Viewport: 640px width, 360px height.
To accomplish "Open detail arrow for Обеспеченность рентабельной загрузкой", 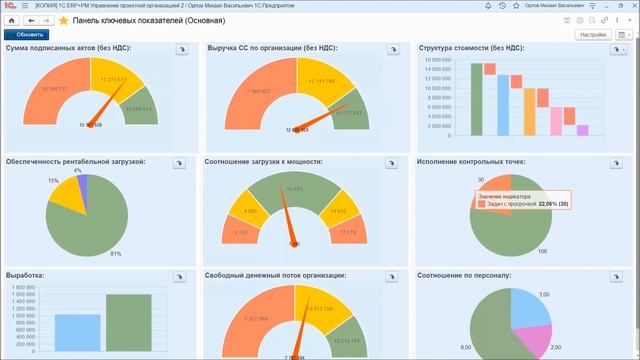I will click(x=179, y=163).
